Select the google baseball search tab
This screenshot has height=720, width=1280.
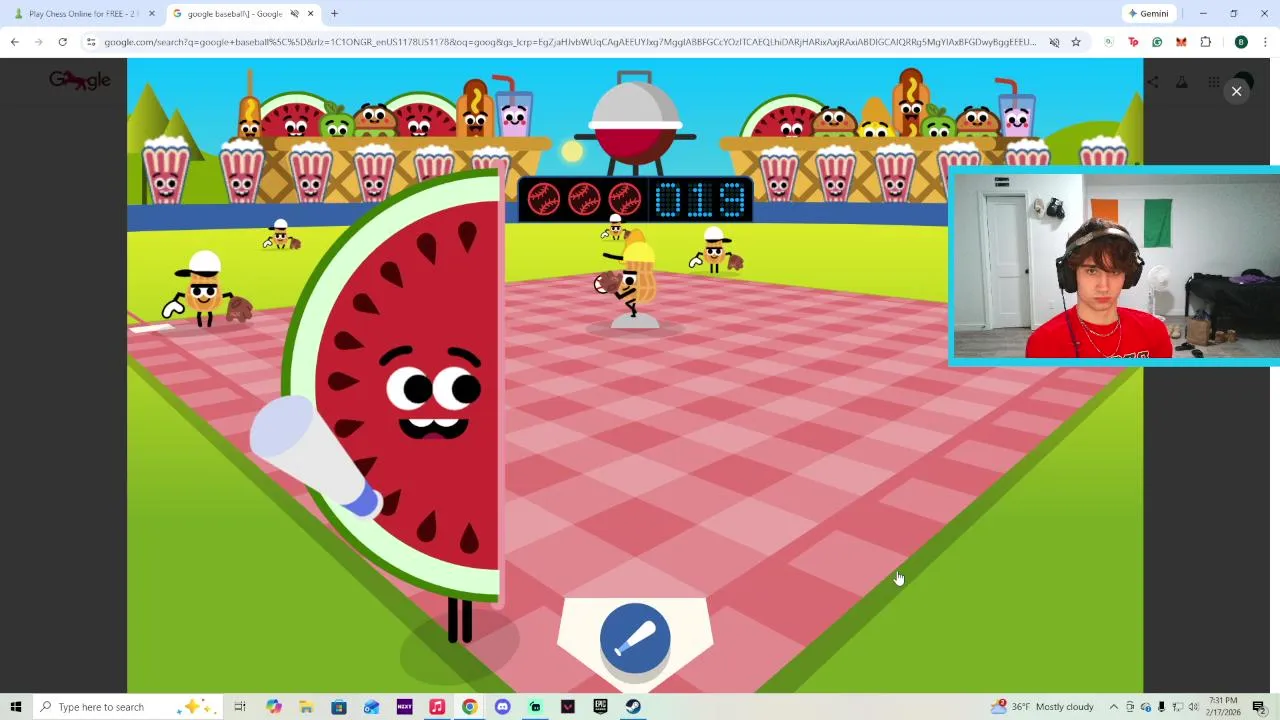click(240, 14)
